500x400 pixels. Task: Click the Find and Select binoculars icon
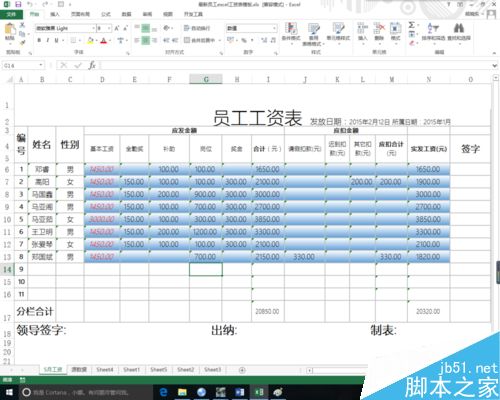[459, 28]
